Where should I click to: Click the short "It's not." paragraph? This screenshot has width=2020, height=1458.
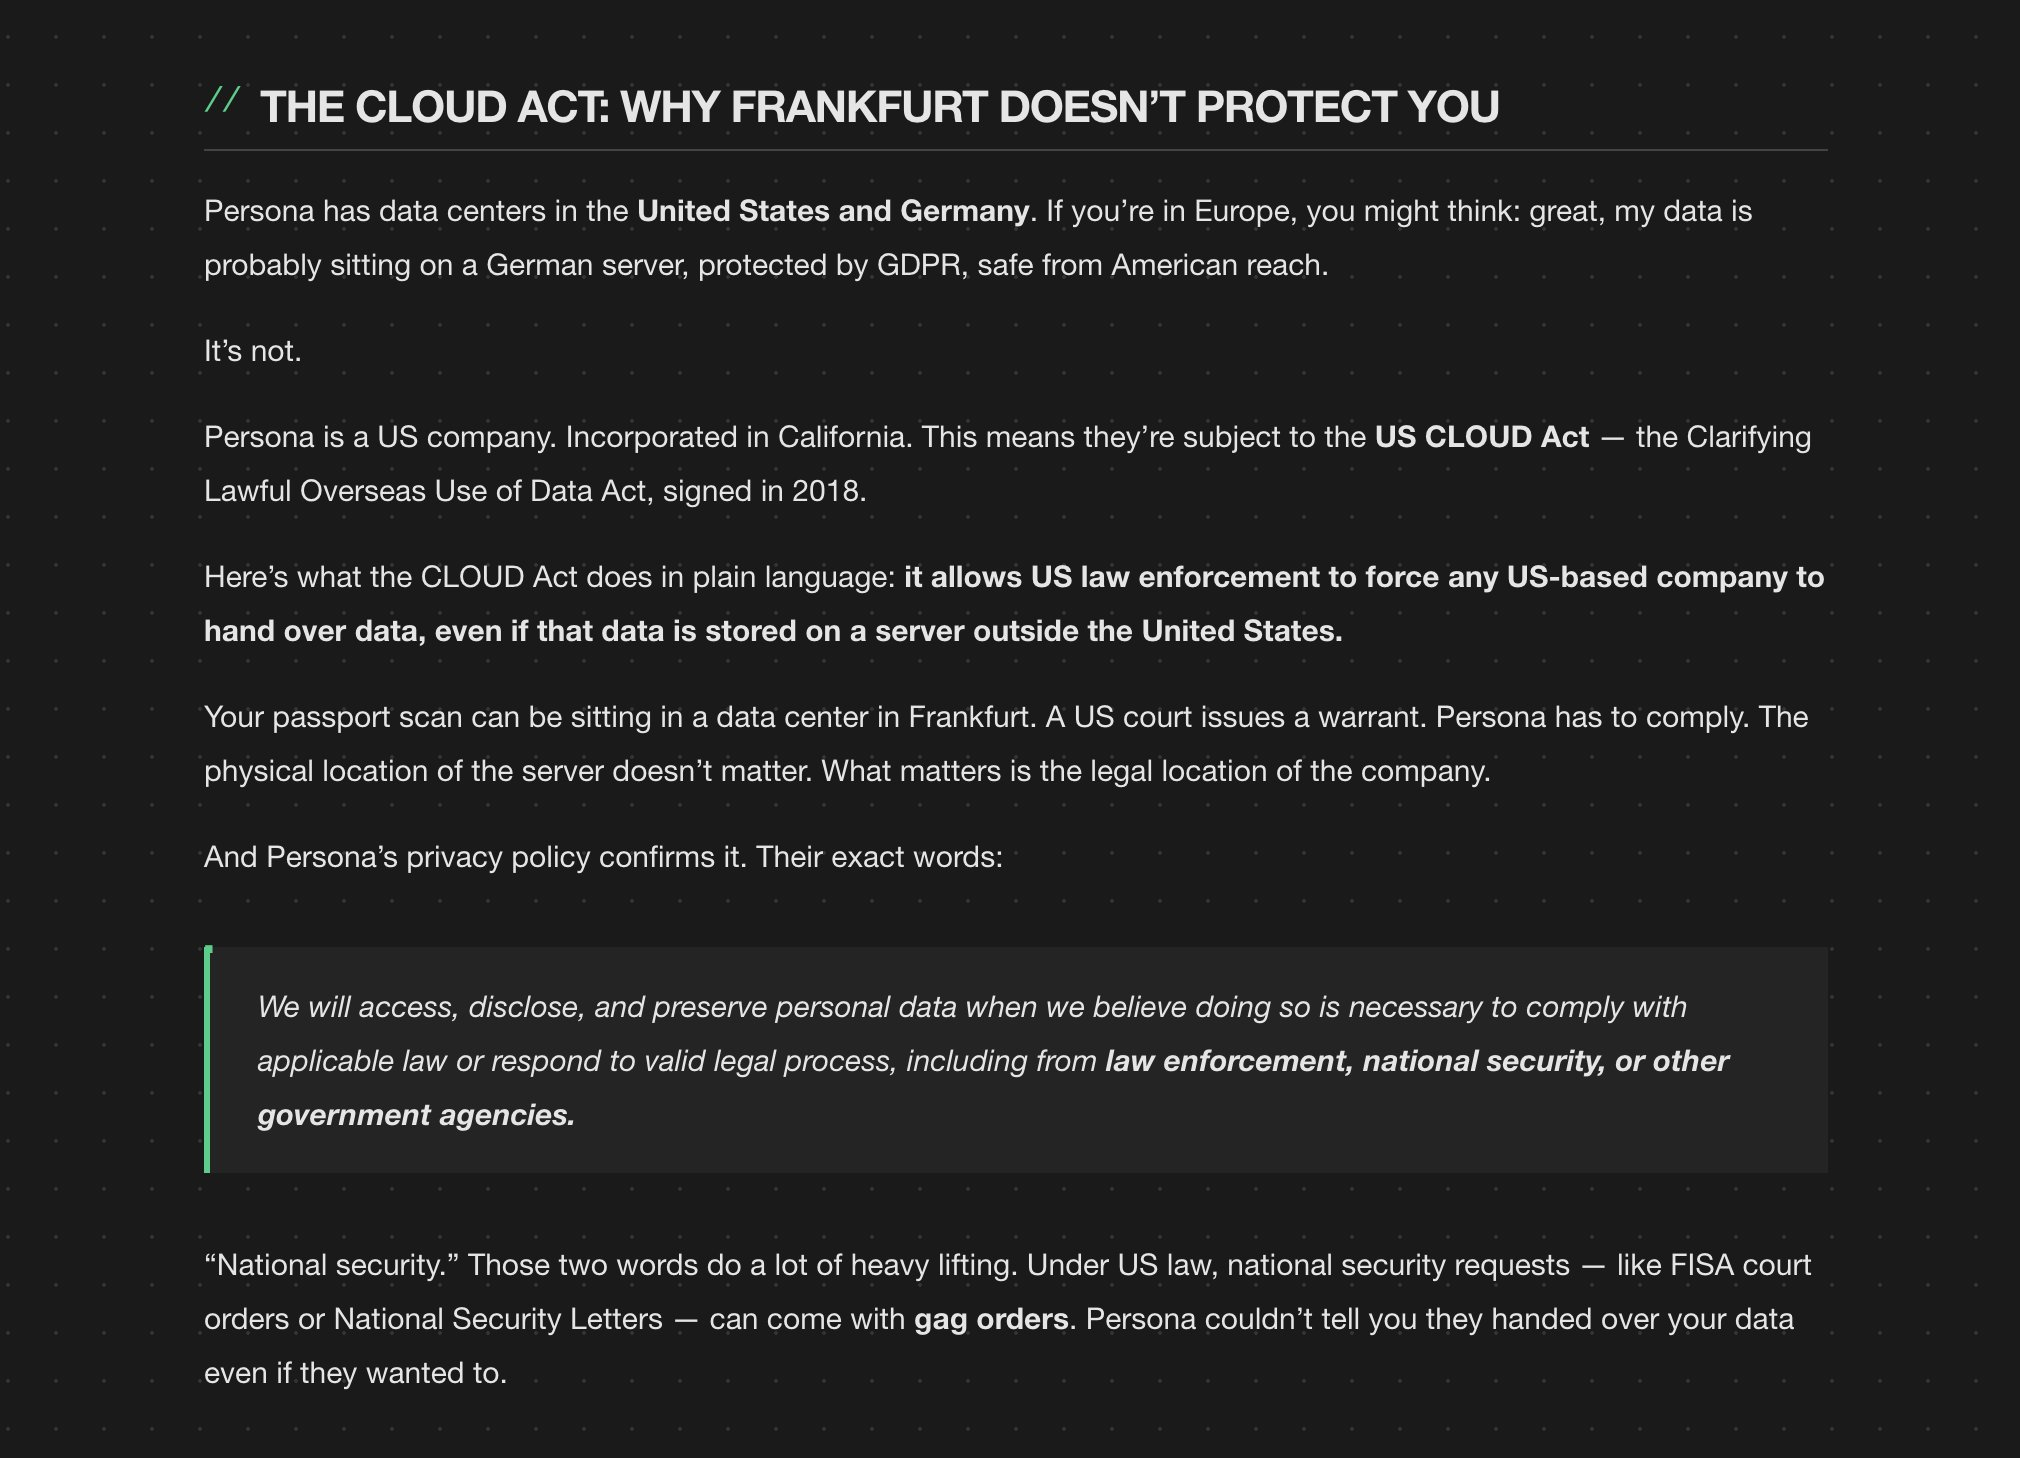252,351
